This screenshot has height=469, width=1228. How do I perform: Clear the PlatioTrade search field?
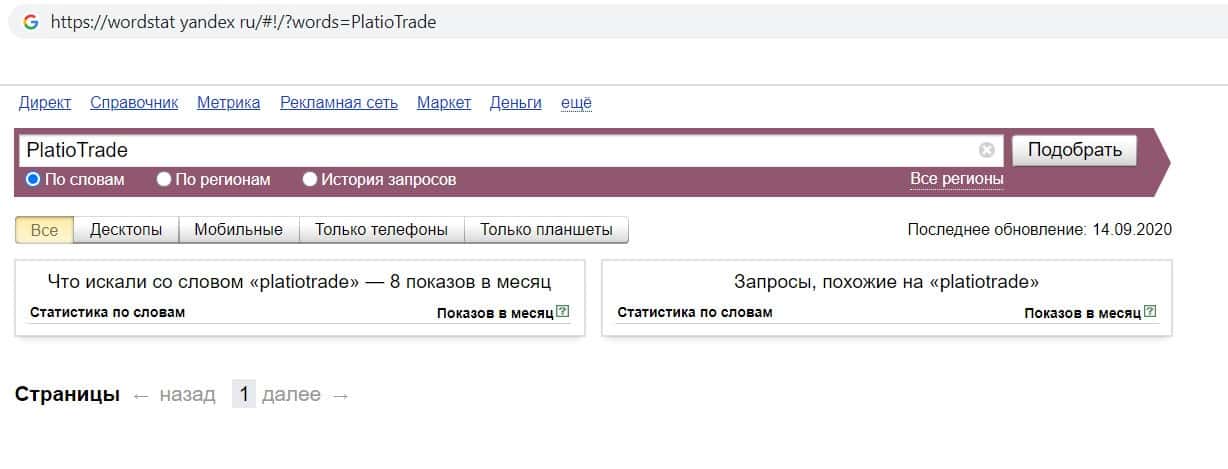tap(987, 151)
